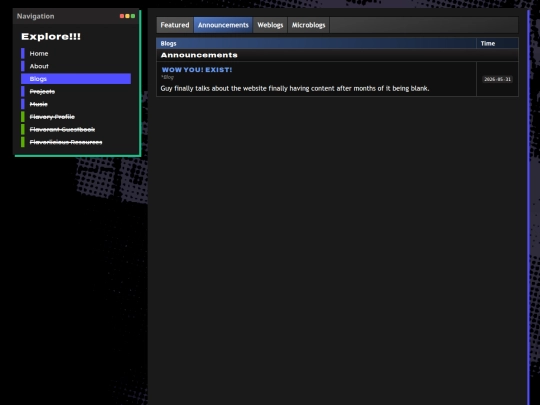
Task: Click the Navigation window title
Action: 35,16
